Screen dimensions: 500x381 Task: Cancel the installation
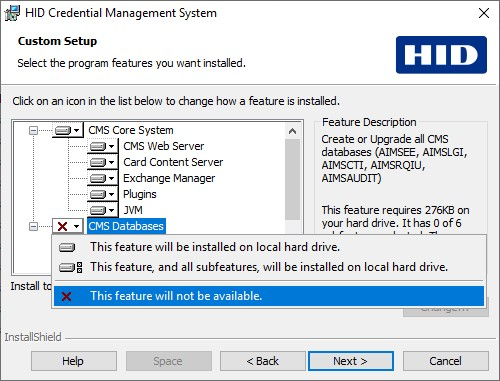tap(446, 361)
